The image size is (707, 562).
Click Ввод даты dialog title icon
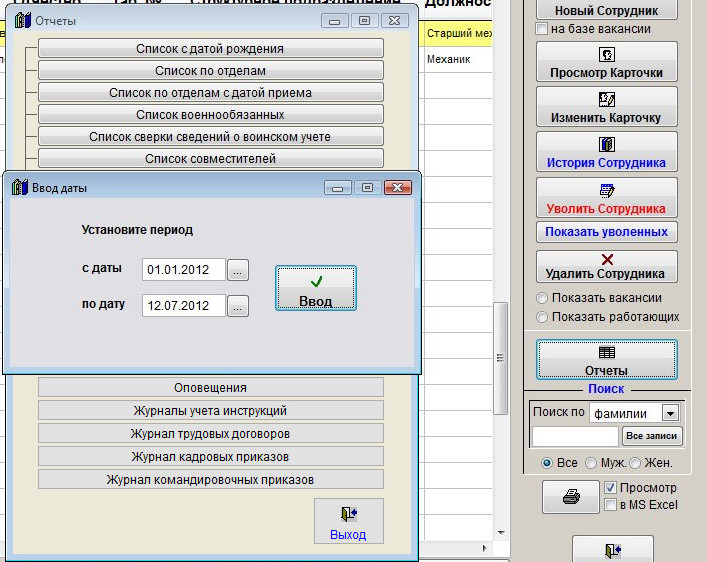19,187
